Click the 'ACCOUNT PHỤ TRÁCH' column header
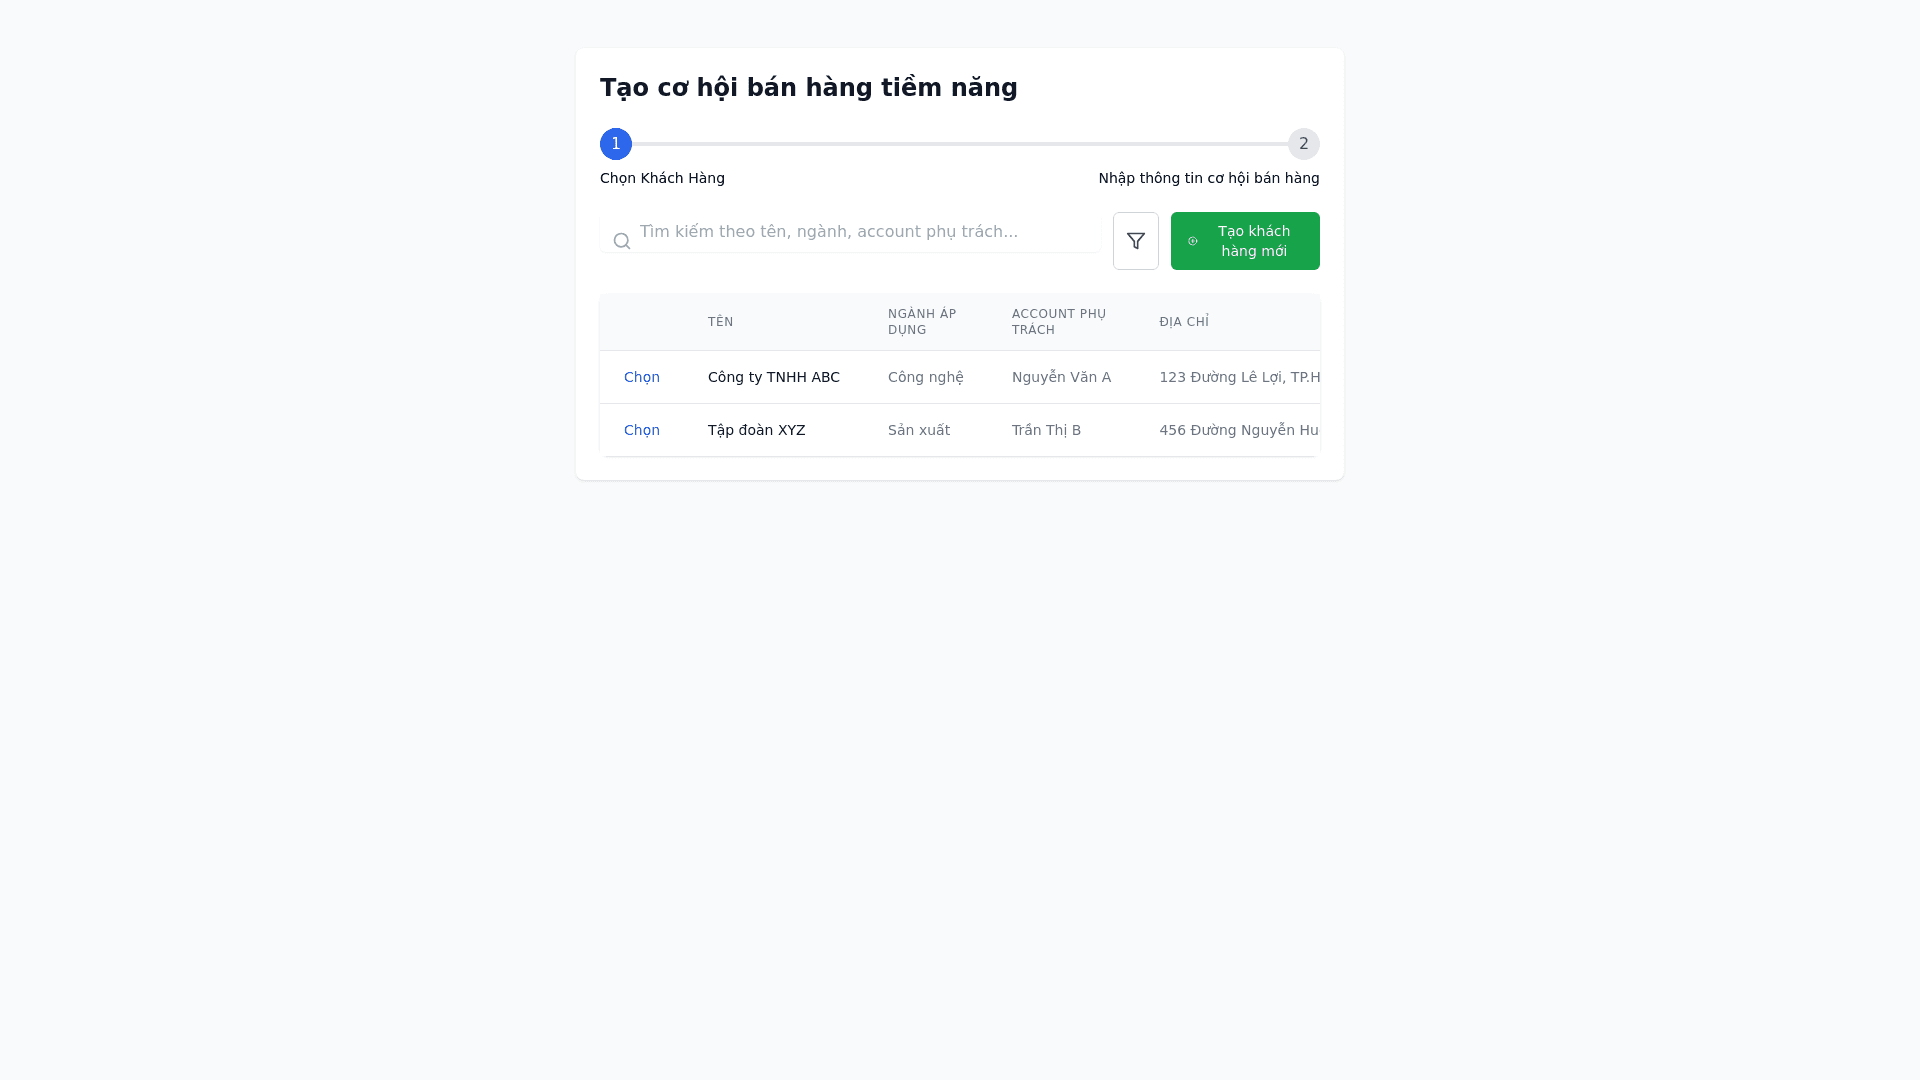The image size is (1920, 1080). point(1058,322)
